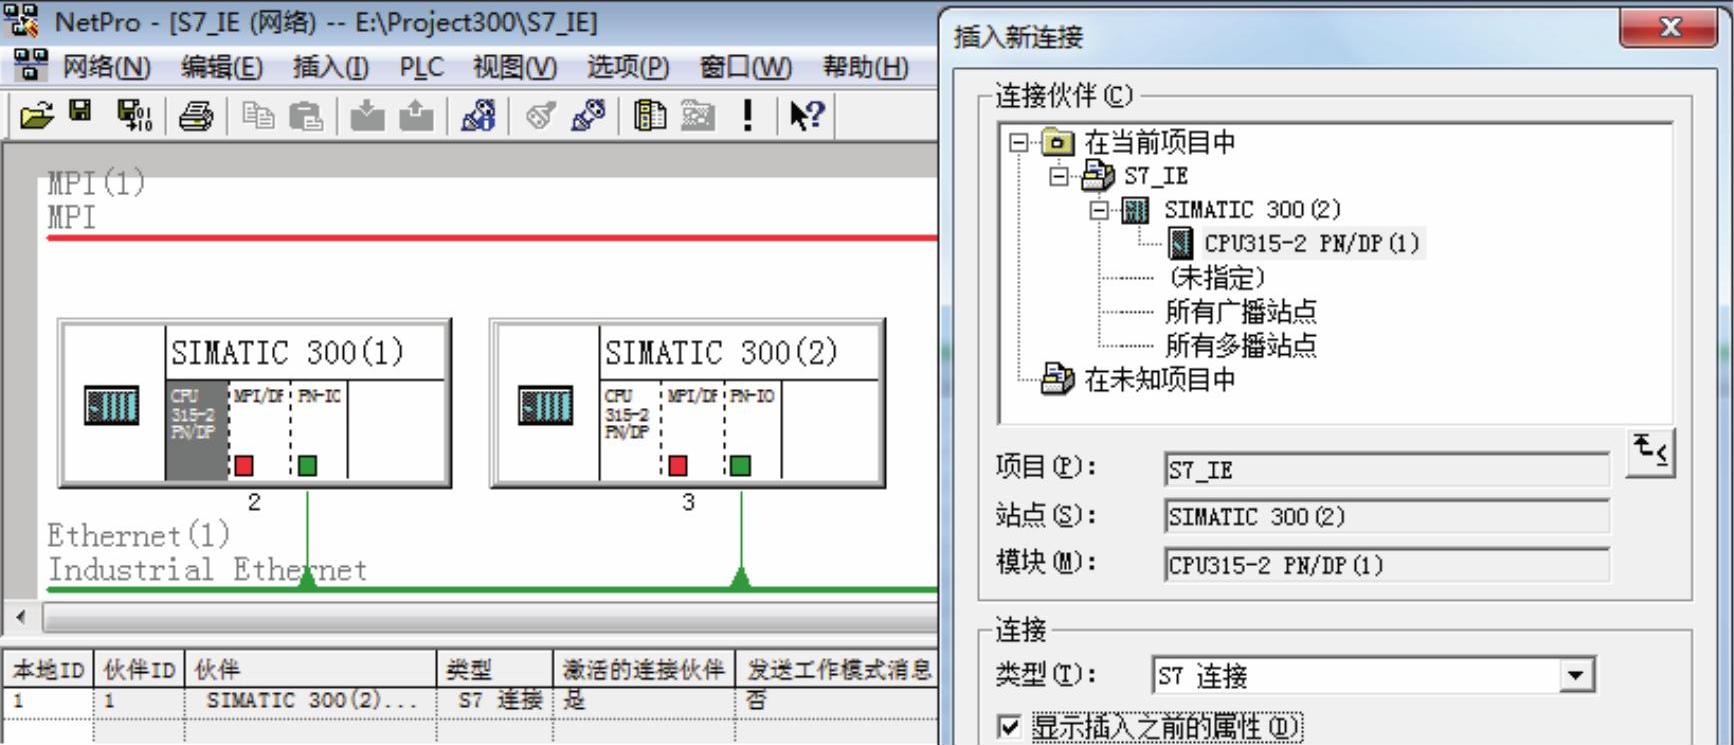
Task: Click the NetPro application icon in title bar
Action: coord(21,20)
